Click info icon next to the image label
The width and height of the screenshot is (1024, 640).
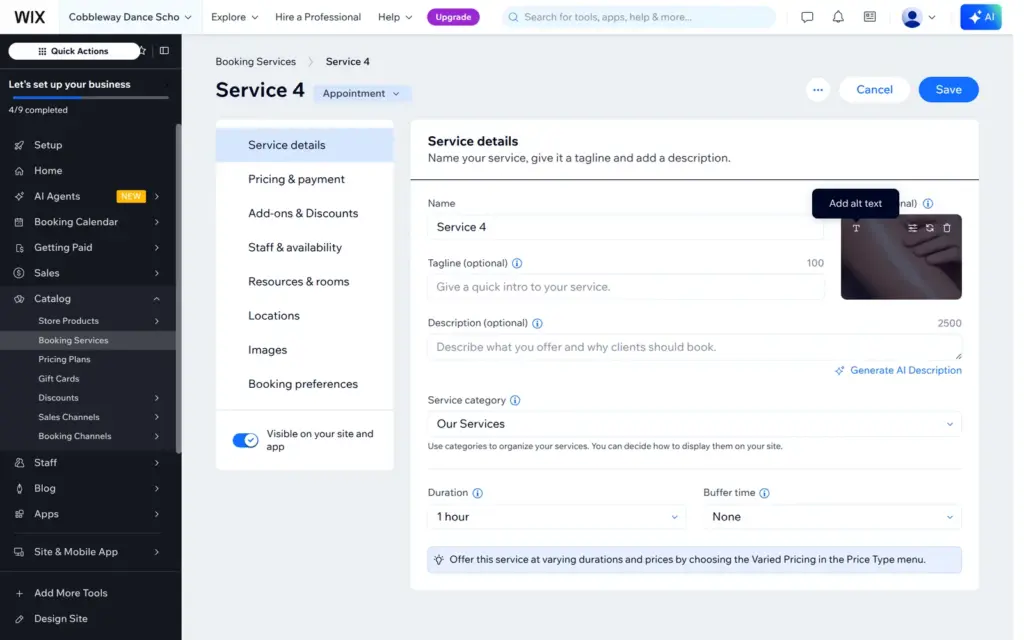point(928,204)
